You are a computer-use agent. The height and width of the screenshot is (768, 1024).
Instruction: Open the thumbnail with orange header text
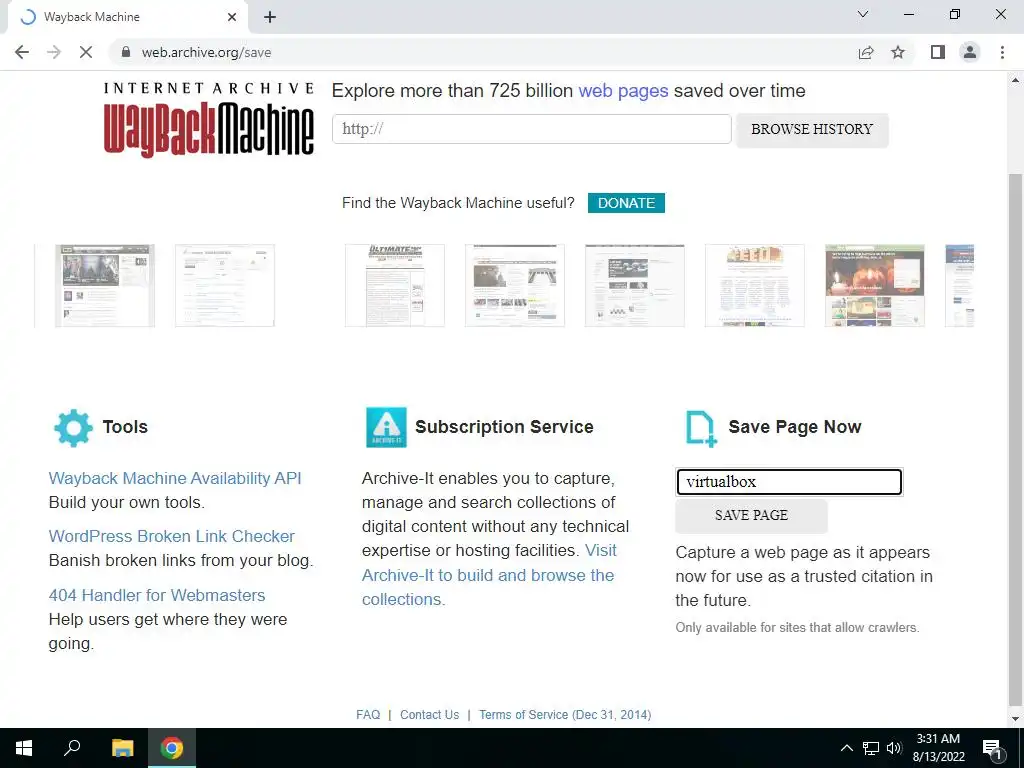[754, 285]
